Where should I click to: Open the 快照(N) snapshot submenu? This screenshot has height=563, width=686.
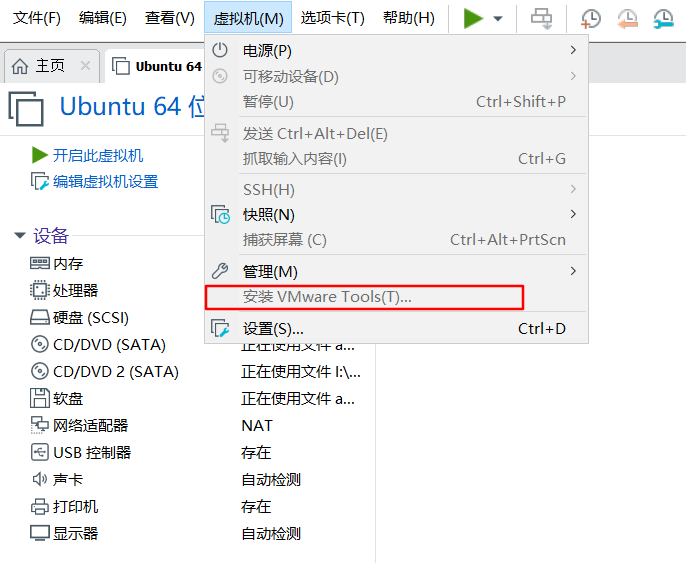397,215
